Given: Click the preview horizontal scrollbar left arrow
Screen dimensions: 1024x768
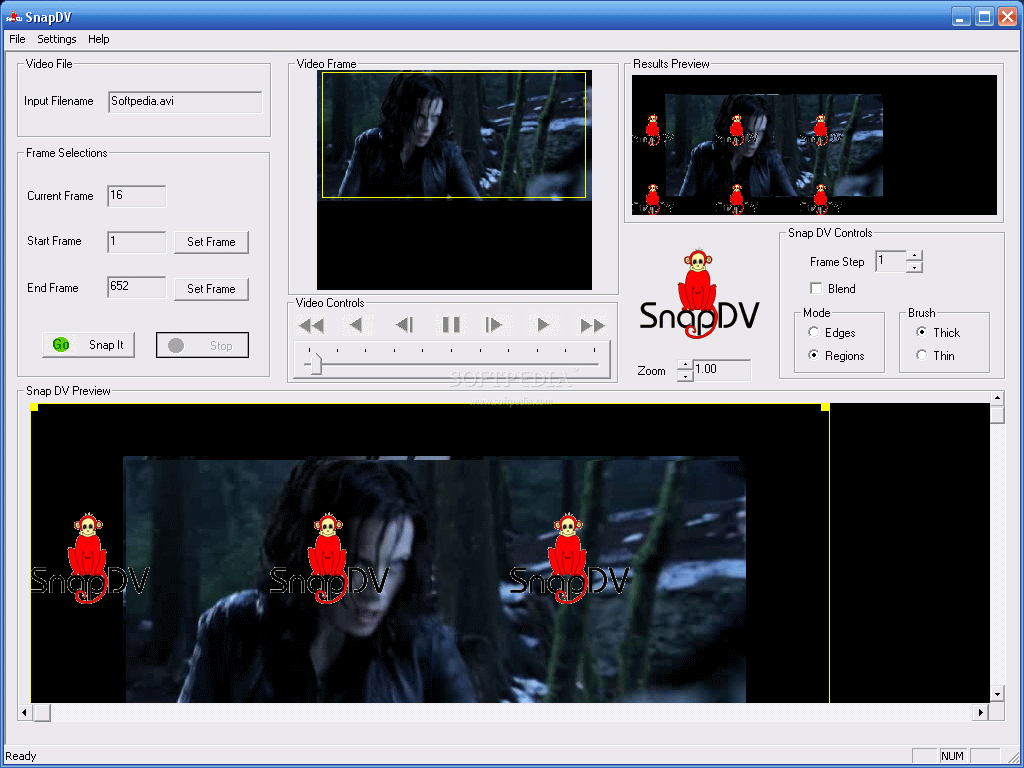Looking at the screenshot, I should [24, 712].
